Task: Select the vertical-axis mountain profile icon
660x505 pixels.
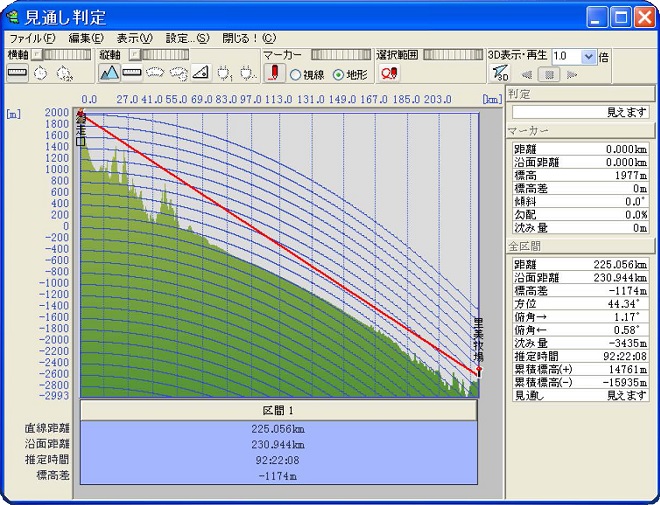Action: (x=109, y=73)
